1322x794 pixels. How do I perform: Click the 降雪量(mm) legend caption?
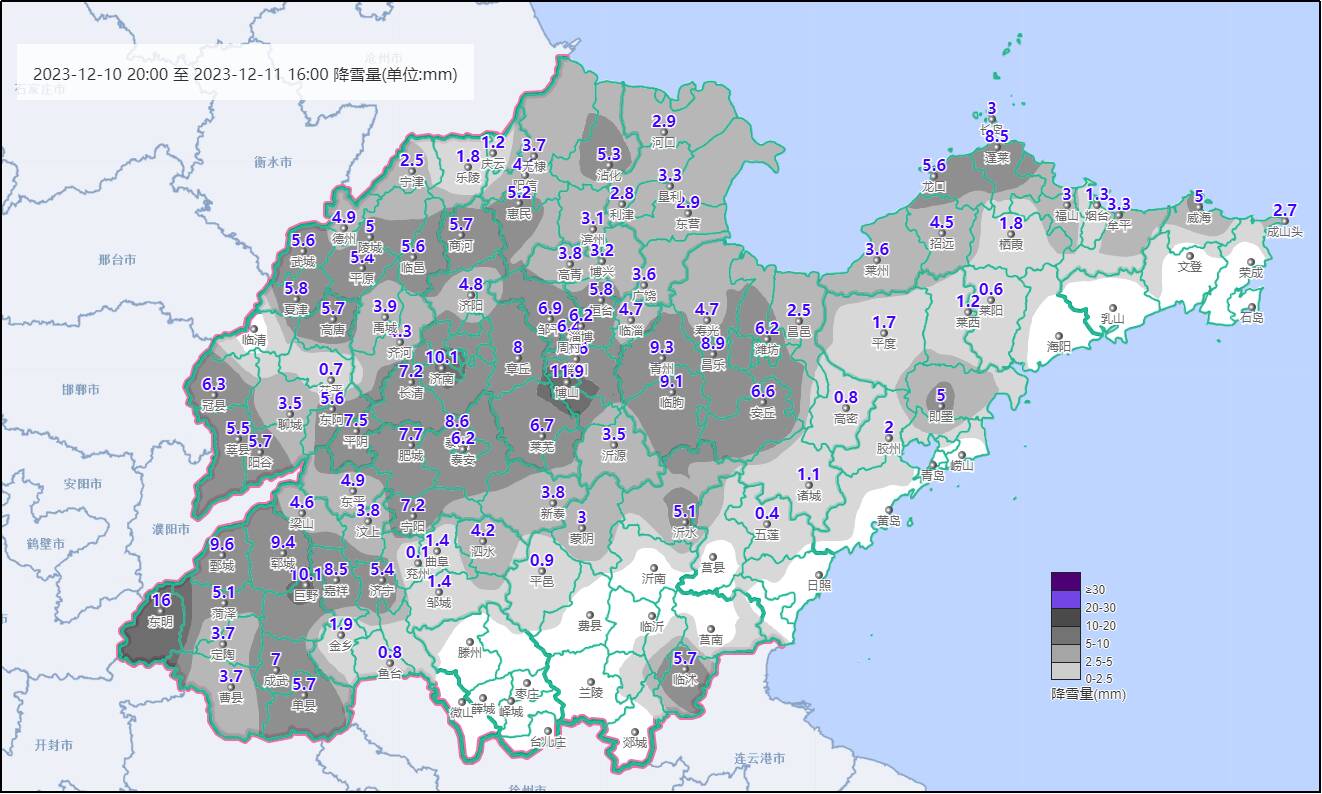[1088, 693]
